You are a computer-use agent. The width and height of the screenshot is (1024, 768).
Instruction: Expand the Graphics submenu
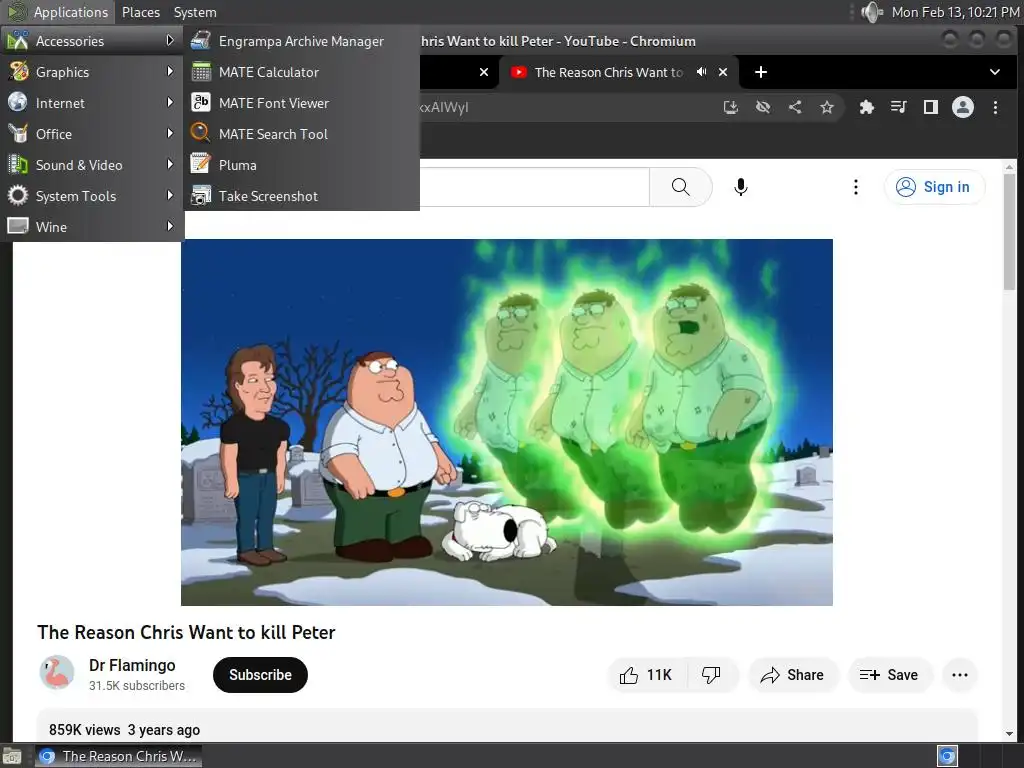(x=92, y=72)
